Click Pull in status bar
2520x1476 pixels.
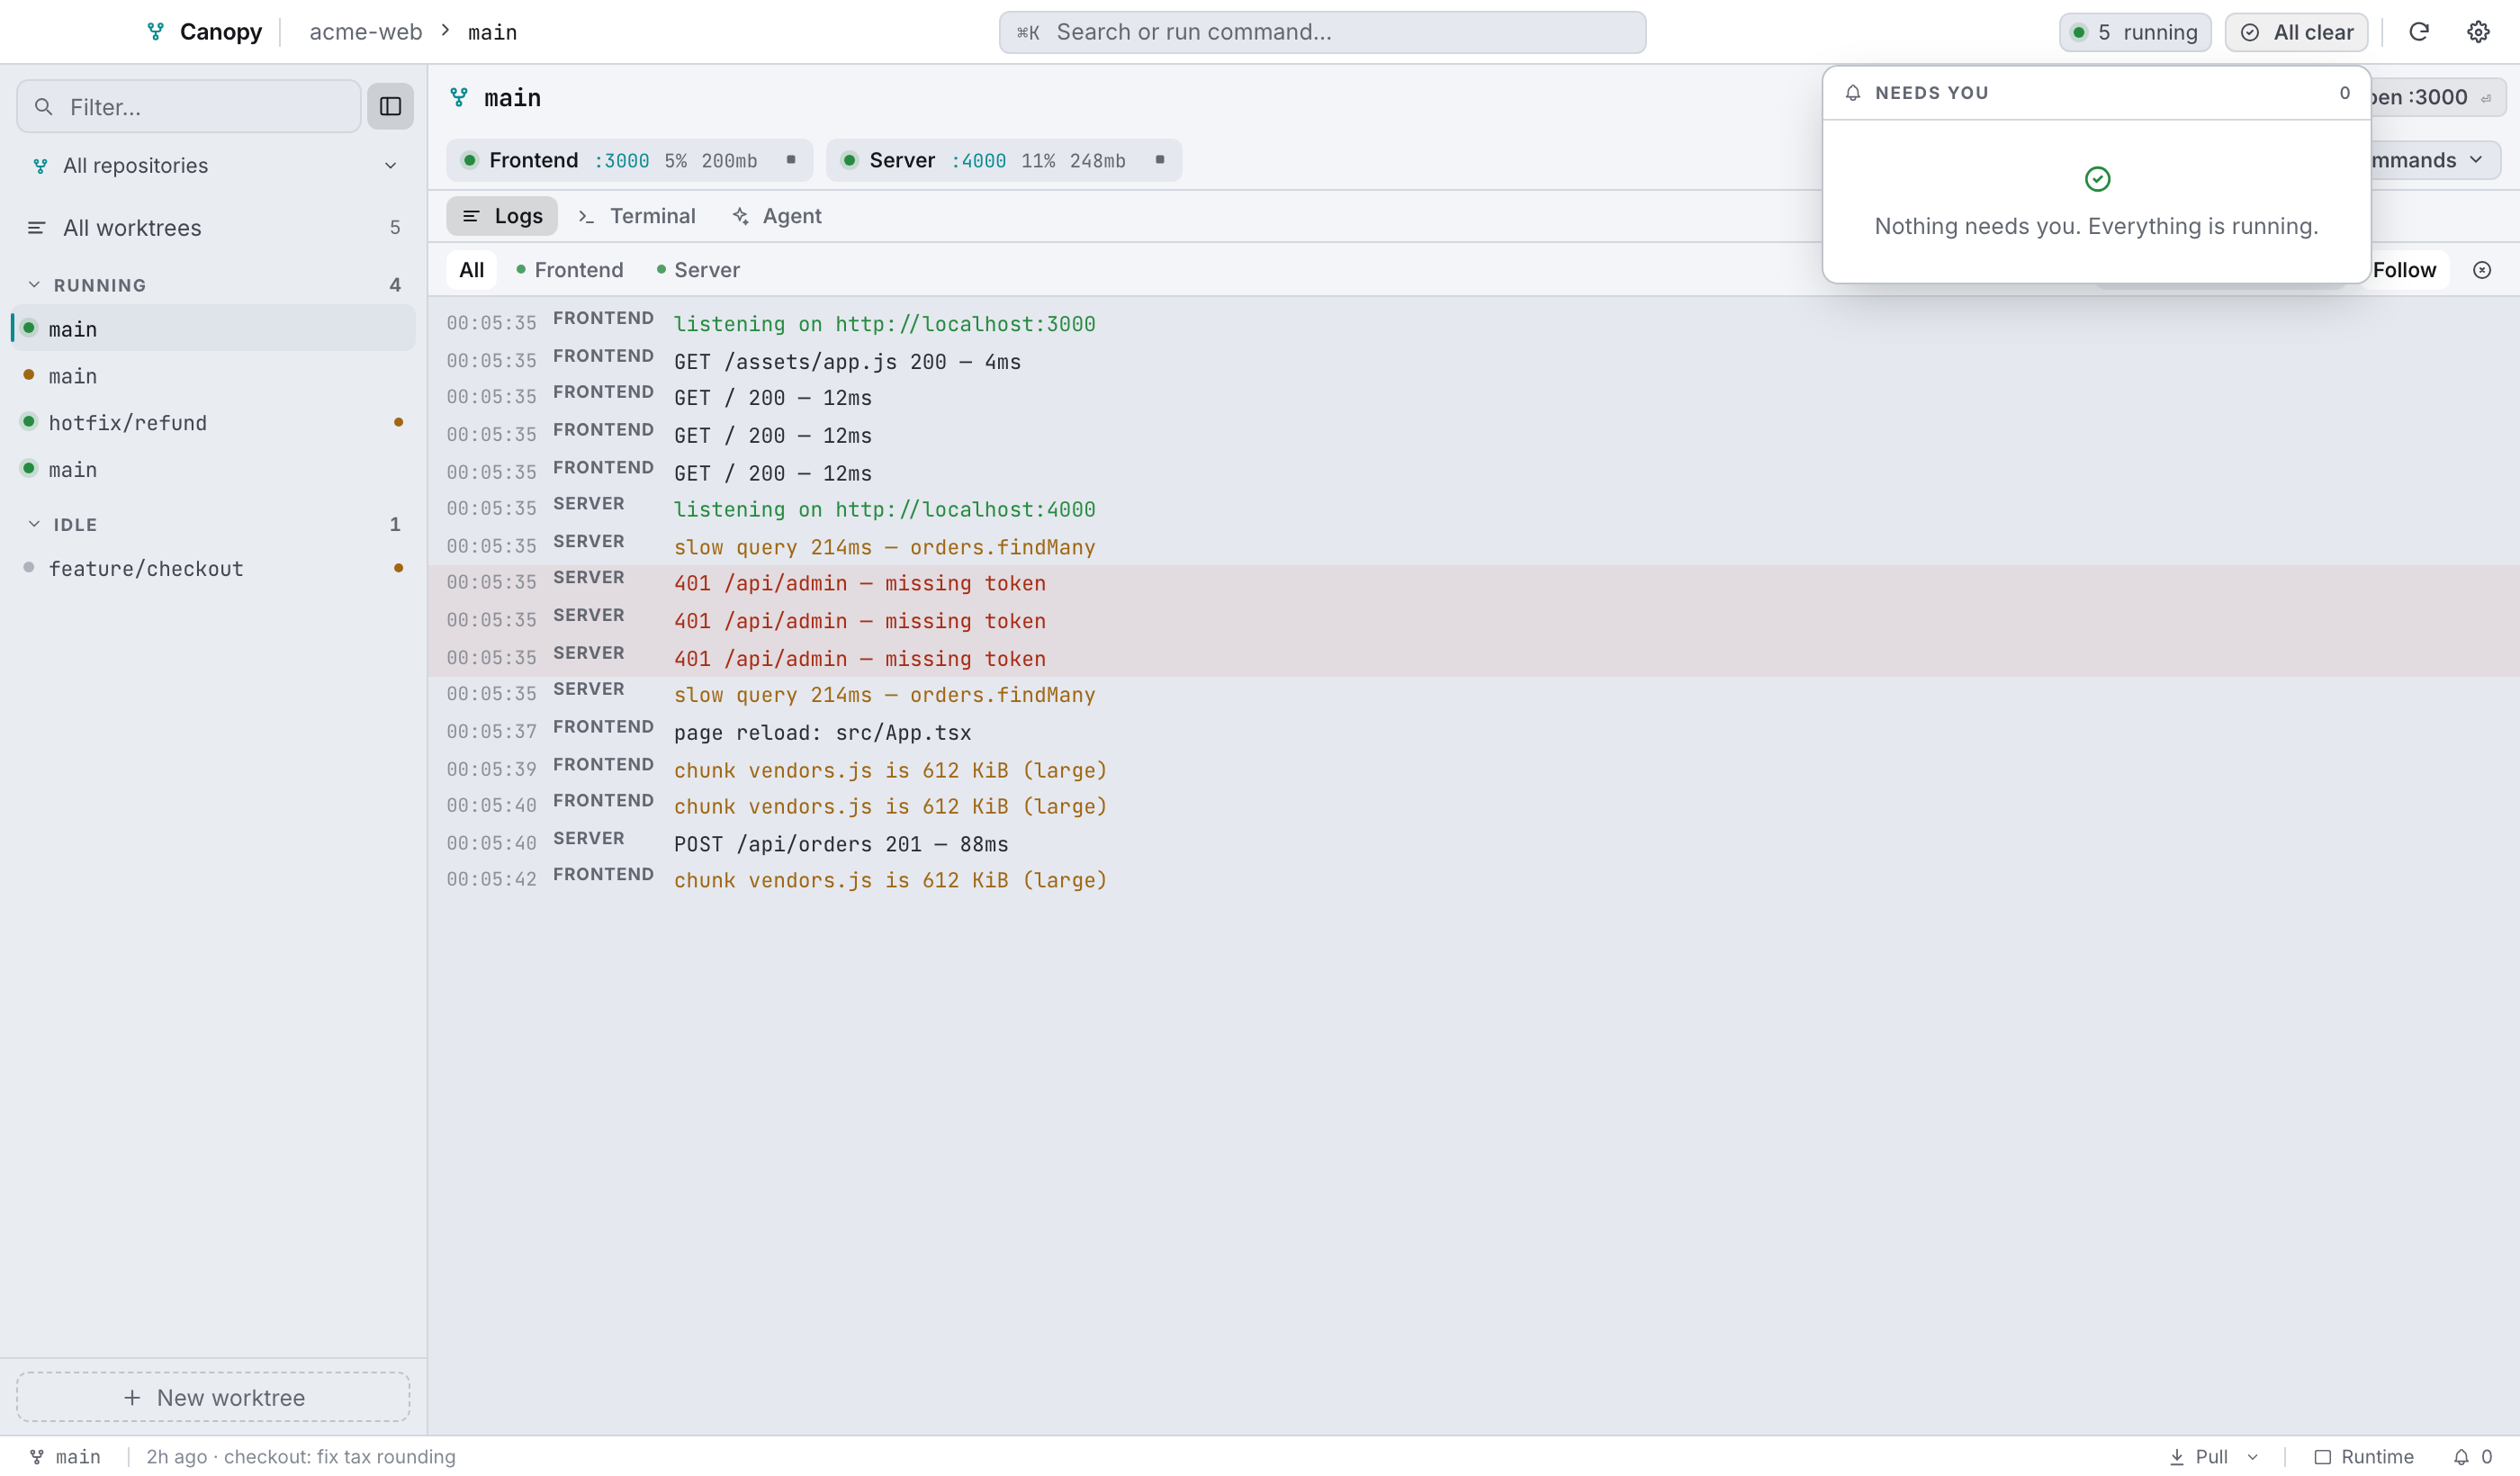(2198, 1457)
